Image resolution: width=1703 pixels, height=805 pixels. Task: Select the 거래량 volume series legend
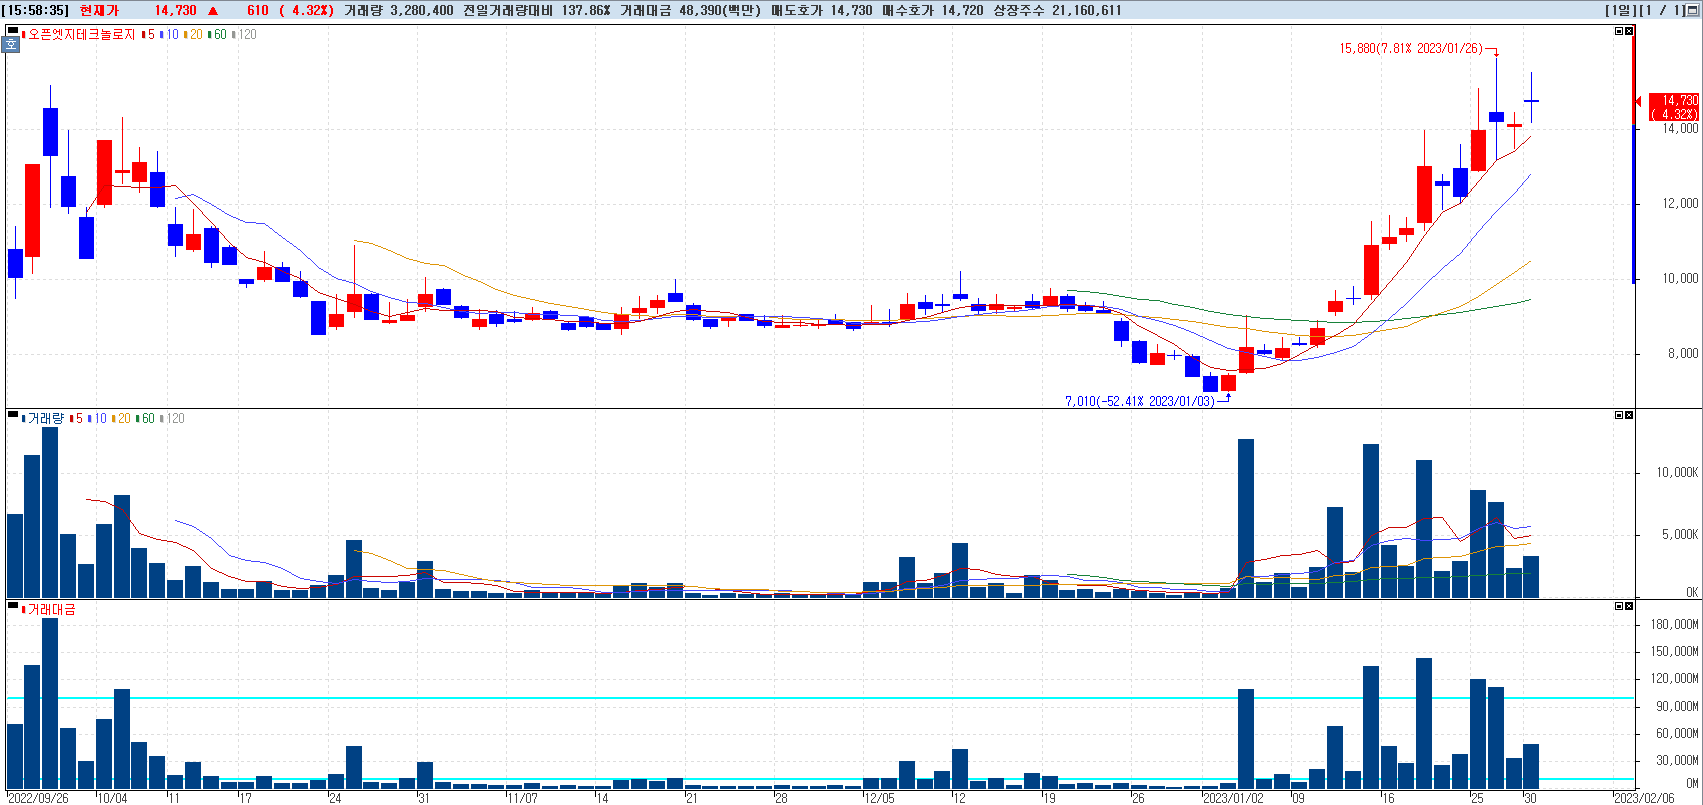(45, 418)
